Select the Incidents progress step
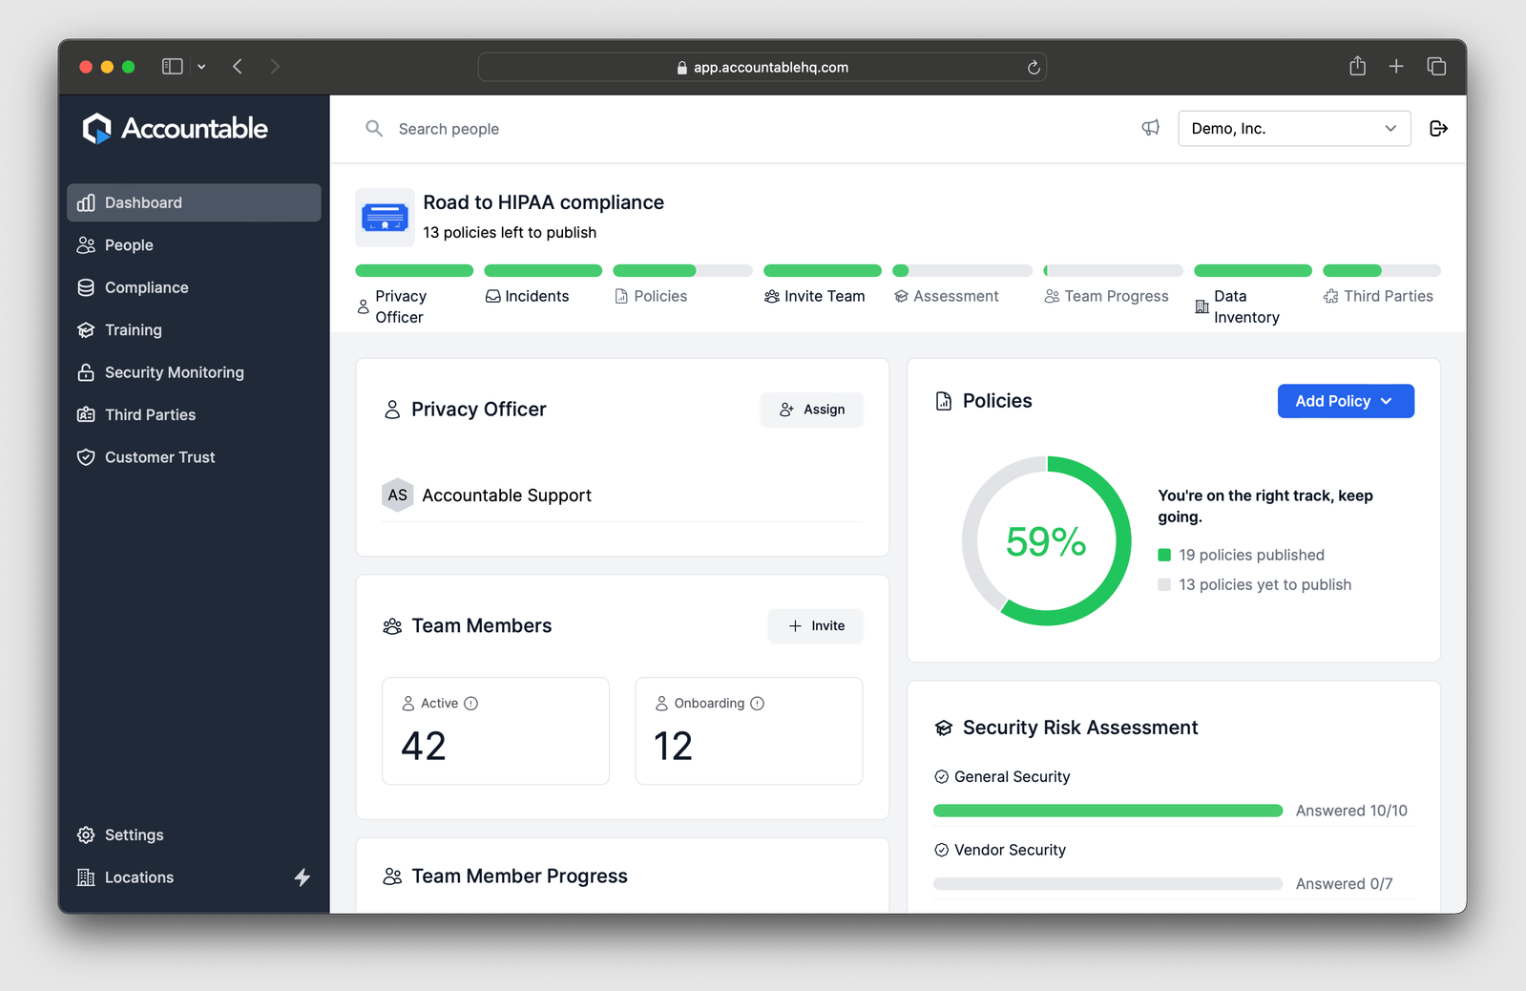The height and width of the screenshot is (991, 1526). coord(543,286)
